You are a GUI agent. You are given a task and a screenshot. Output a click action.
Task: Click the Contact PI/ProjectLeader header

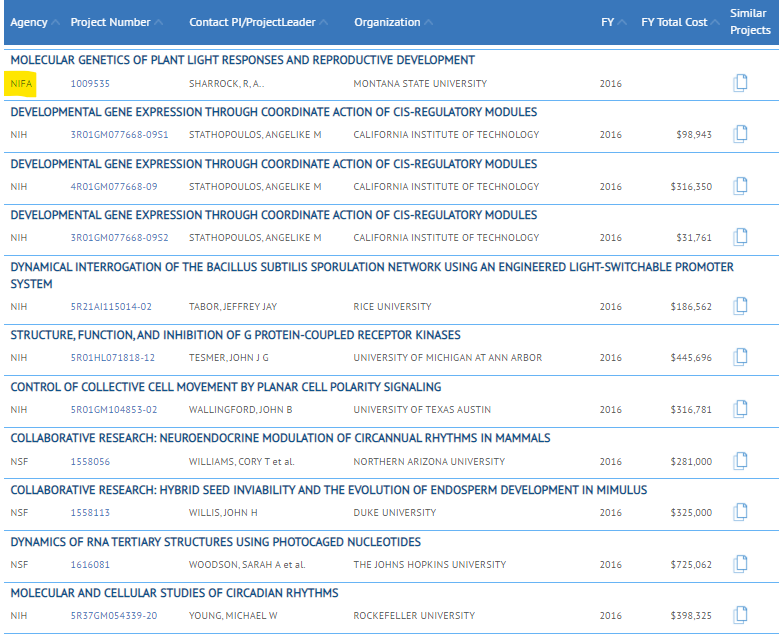(252, 22)
